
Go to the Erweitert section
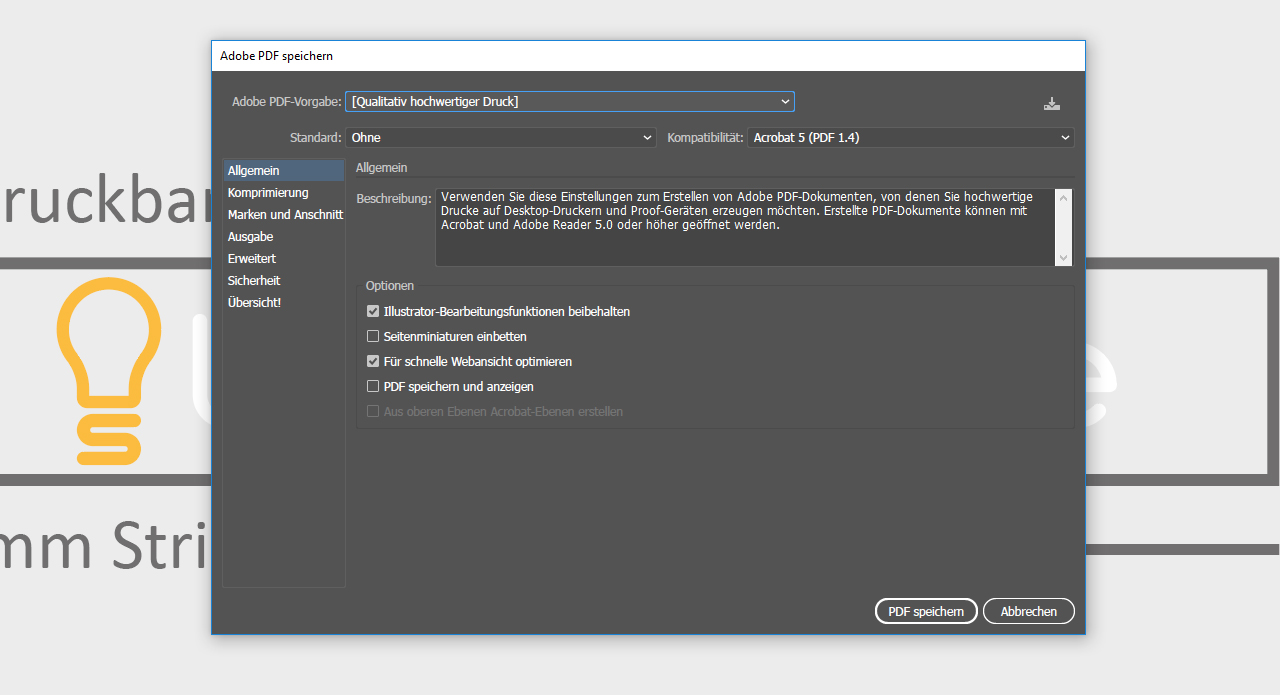(x=252, y=259)
